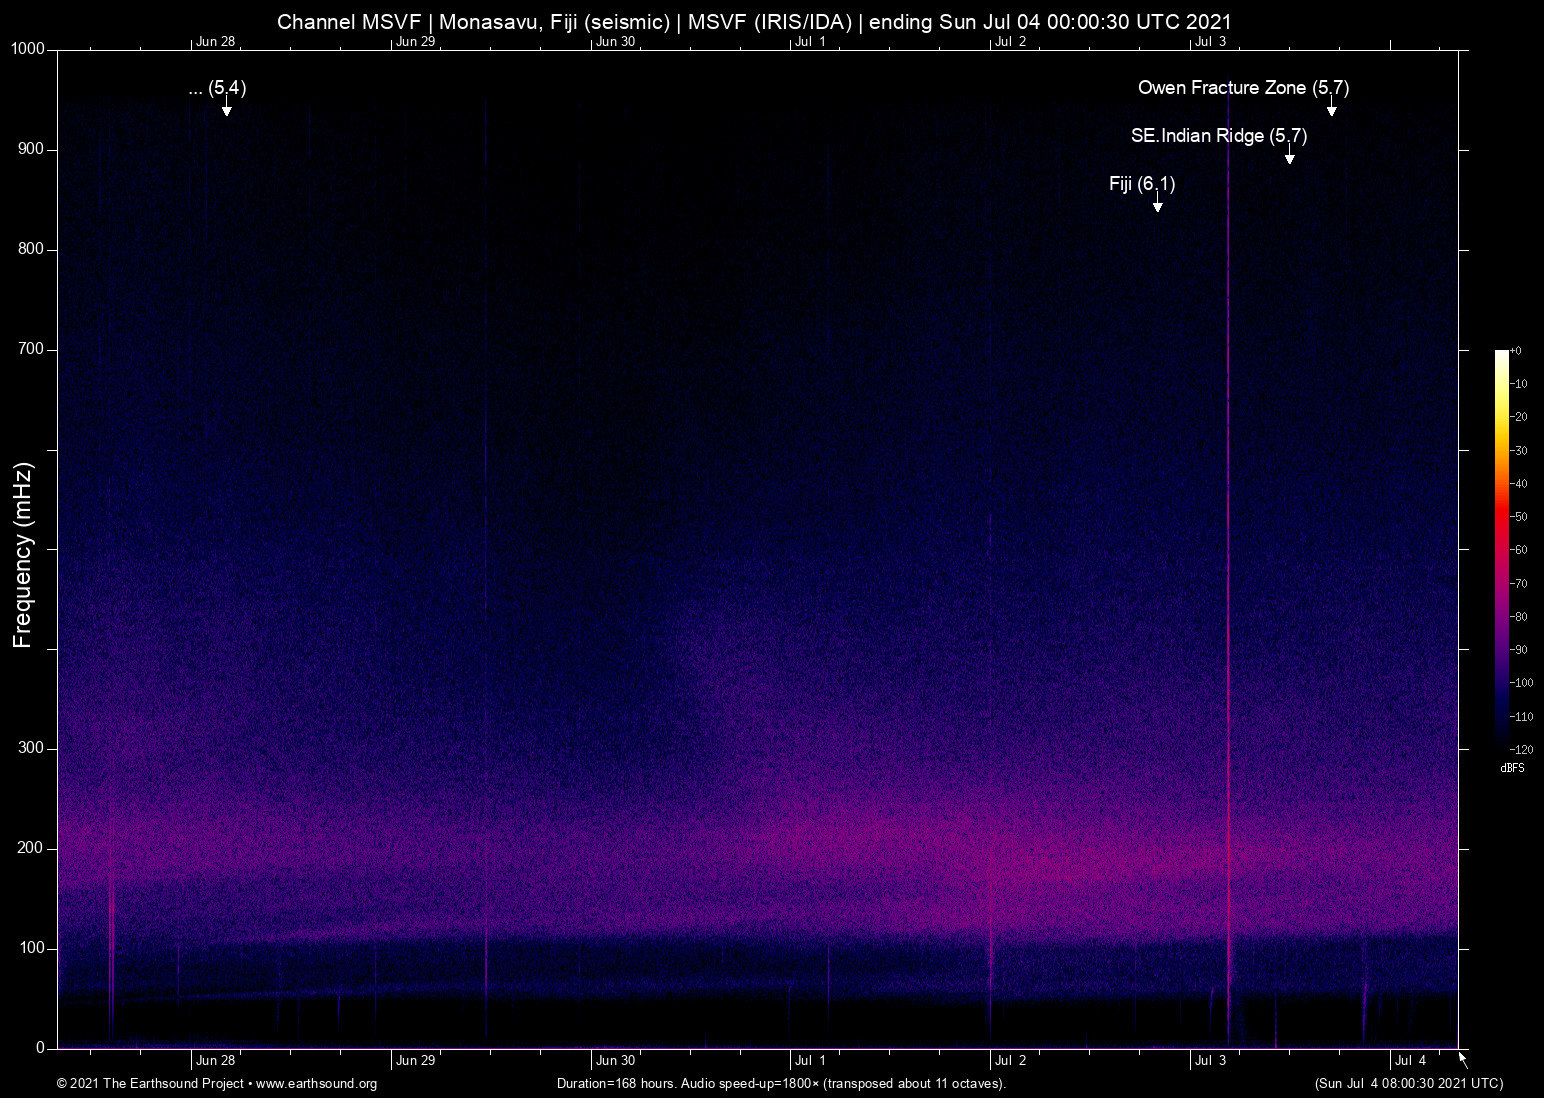
Task: Click the 'Jun 30' label on top axis
Action: pyautogui.click(x=615, y=42)
